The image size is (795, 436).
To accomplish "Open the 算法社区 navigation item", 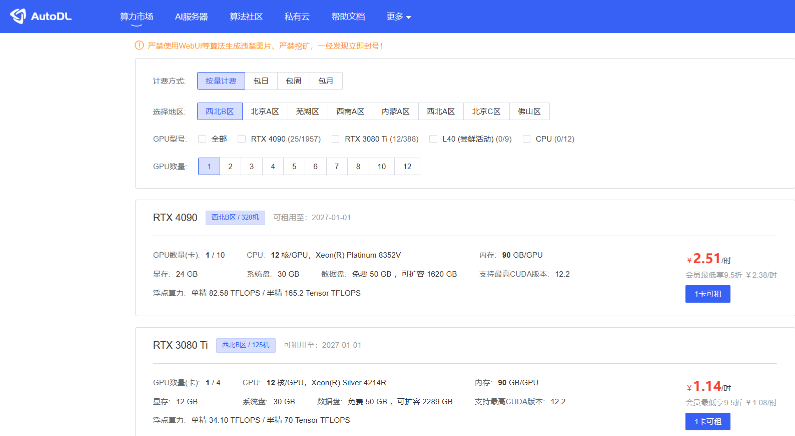I will (x=246, y=17).
